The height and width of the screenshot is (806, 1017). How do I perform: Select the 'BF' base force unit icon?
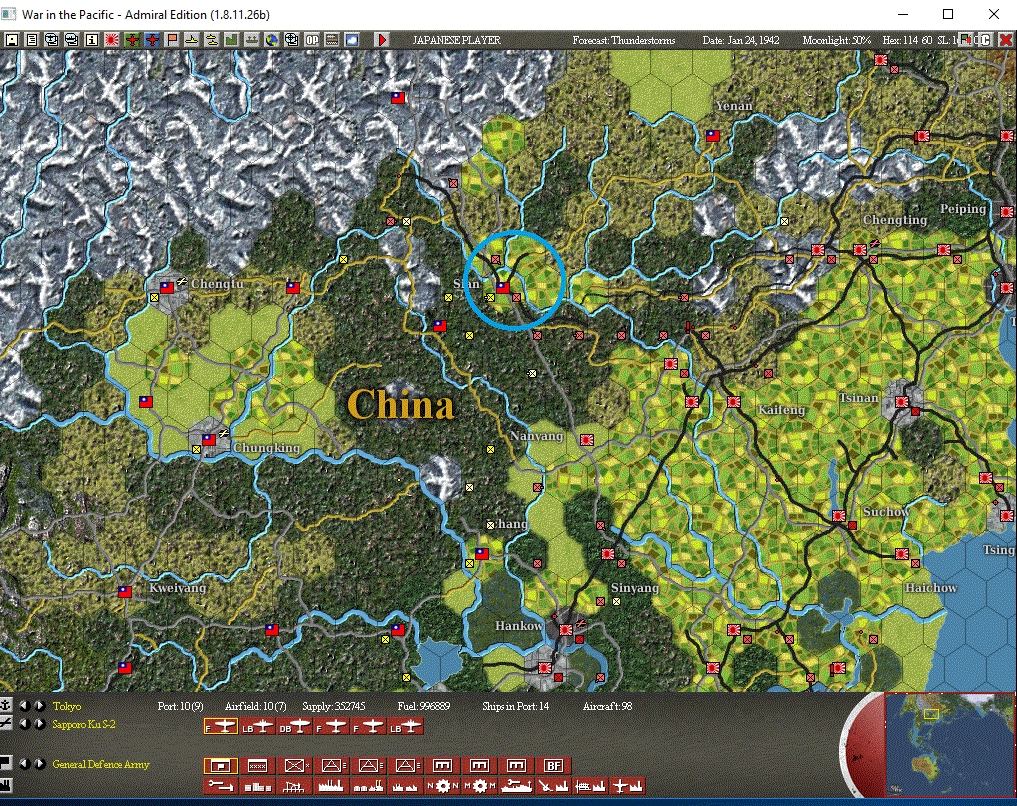pos(553,766)
